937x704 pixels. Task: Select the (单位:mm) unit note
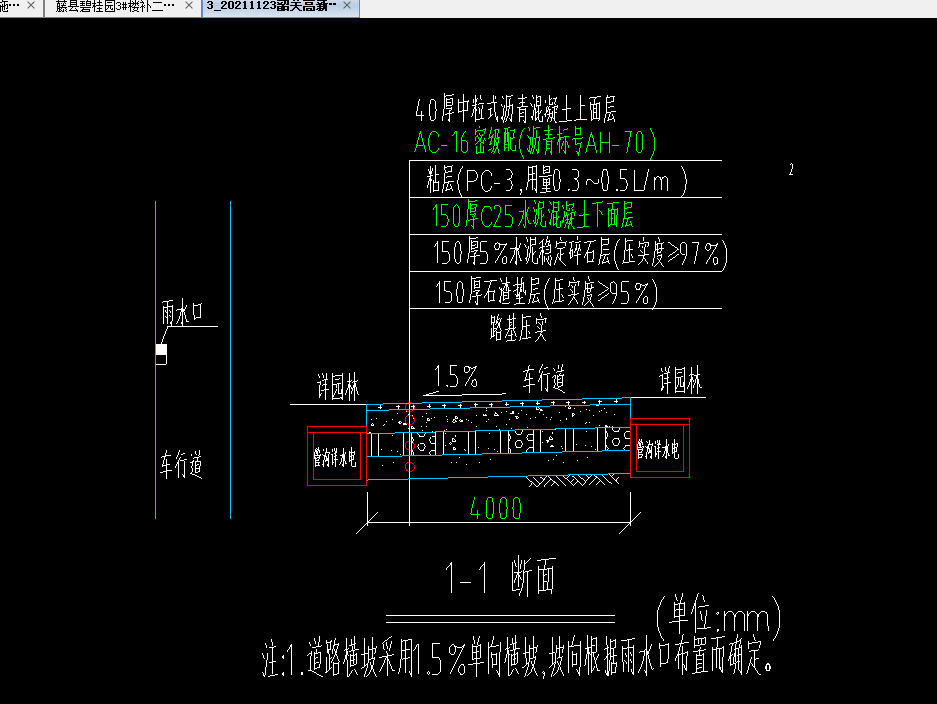coord(719,617)
